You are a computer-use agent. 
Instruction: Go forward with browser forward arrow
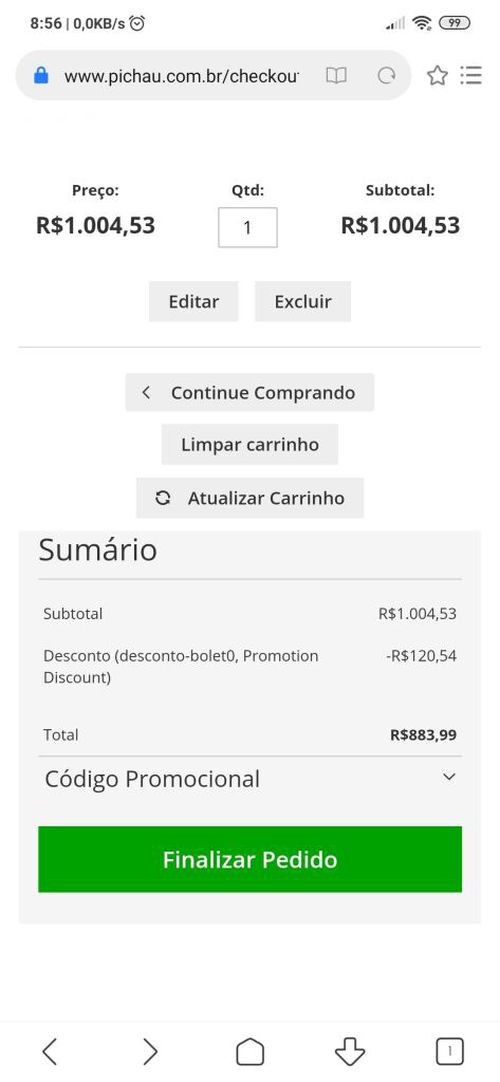(150, 1052)
